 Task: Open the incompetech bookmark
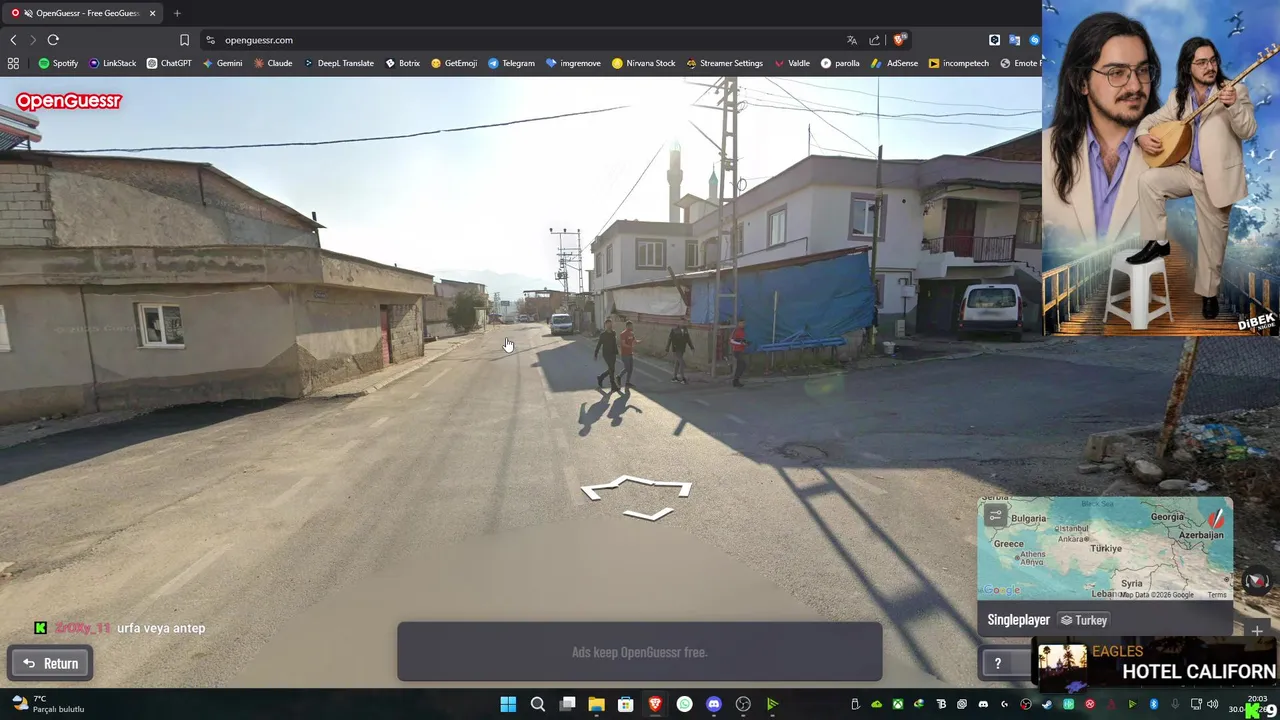click(959, 63)
